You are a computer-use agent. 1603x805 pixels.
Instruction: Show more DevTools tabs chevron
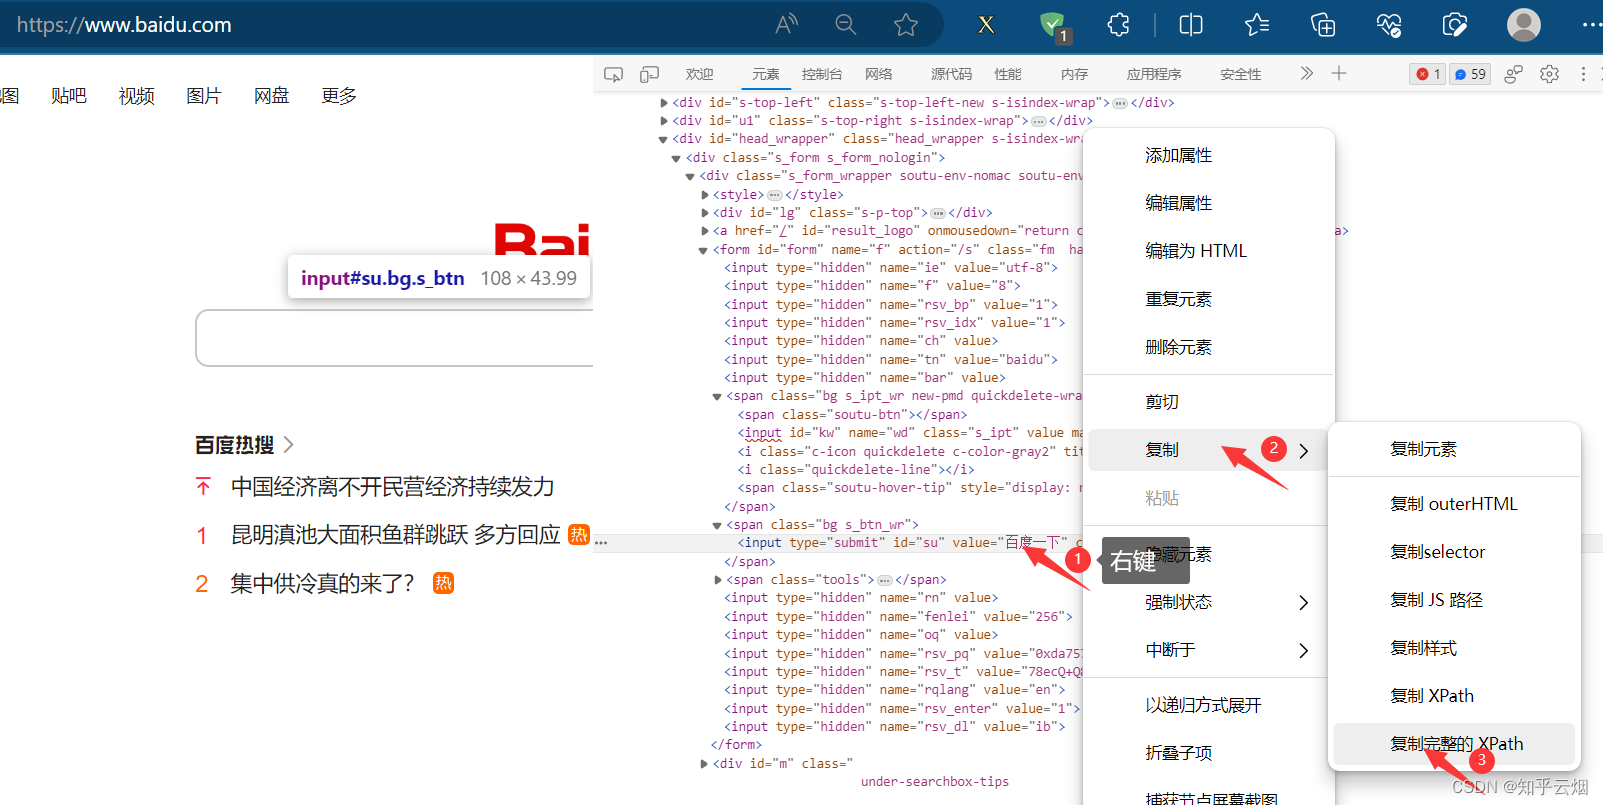1306,73
